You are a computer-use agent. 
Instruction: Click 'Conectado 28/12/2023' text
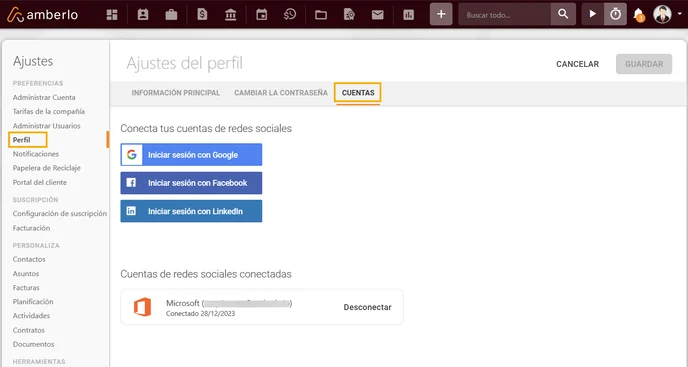[x=201, y=313]
